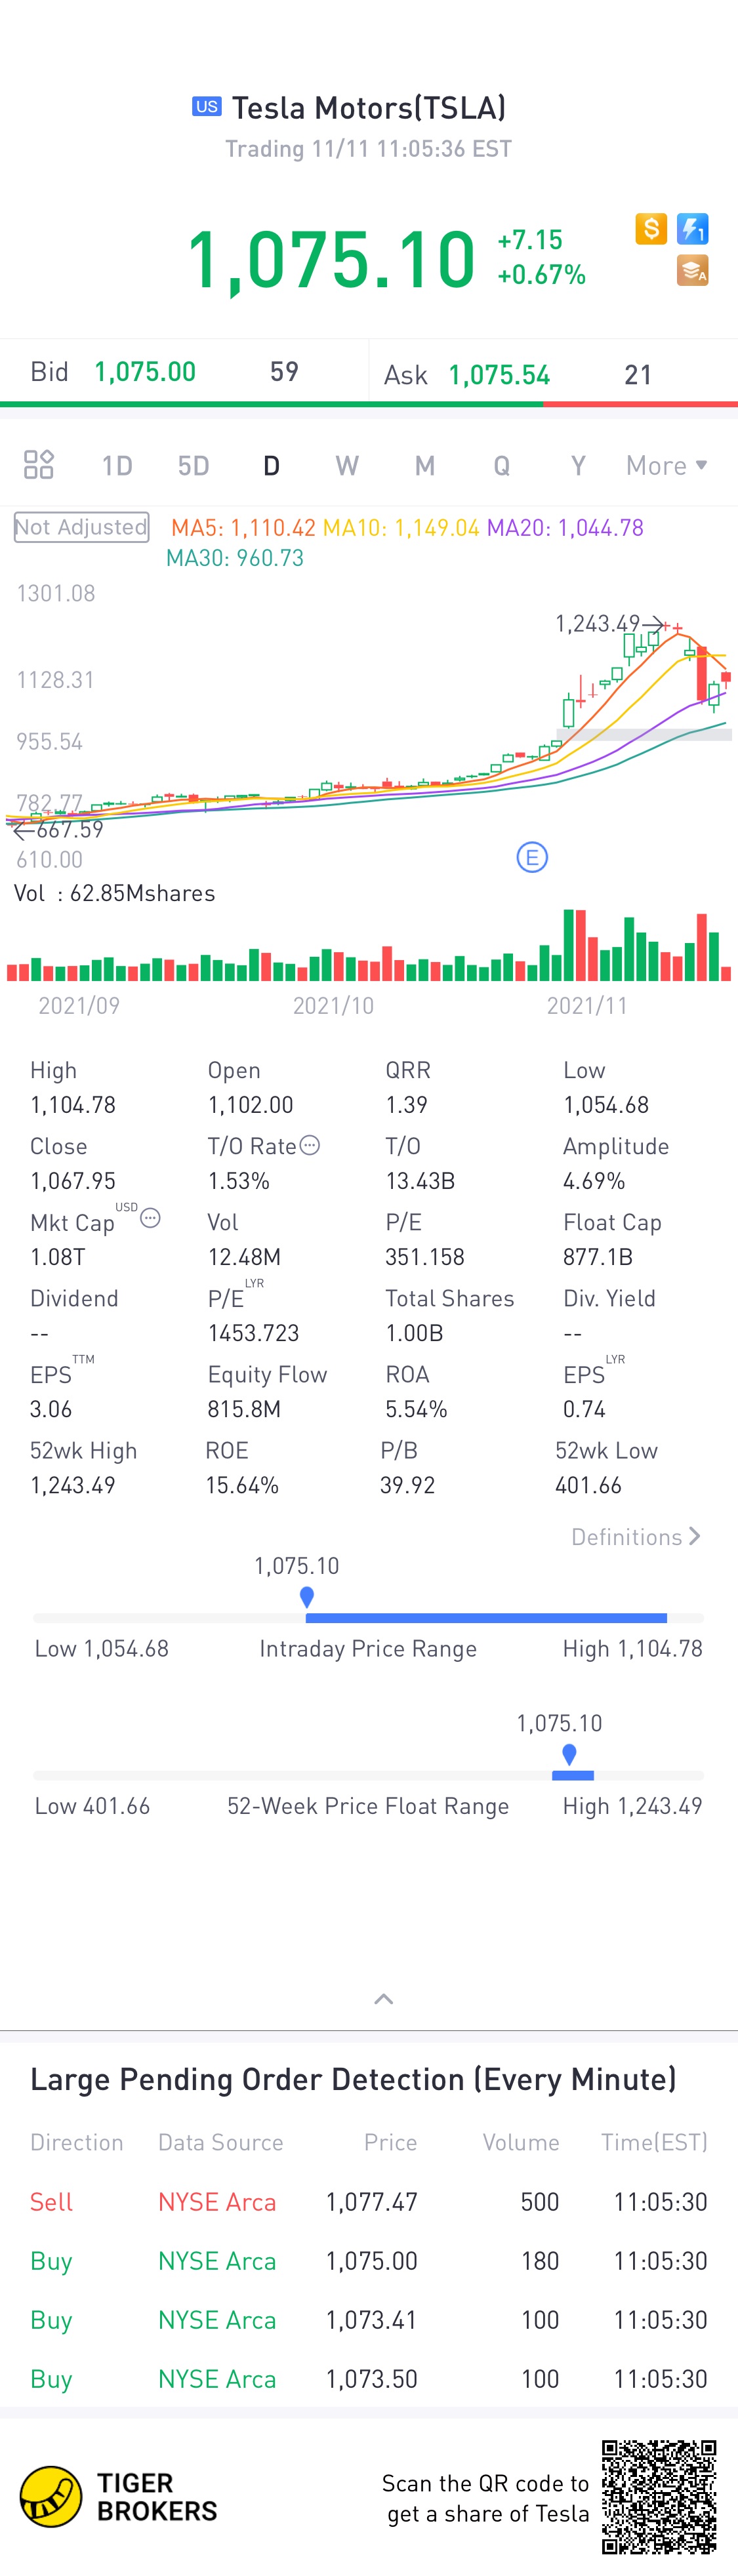Open Definitions link

[636, 1537]
